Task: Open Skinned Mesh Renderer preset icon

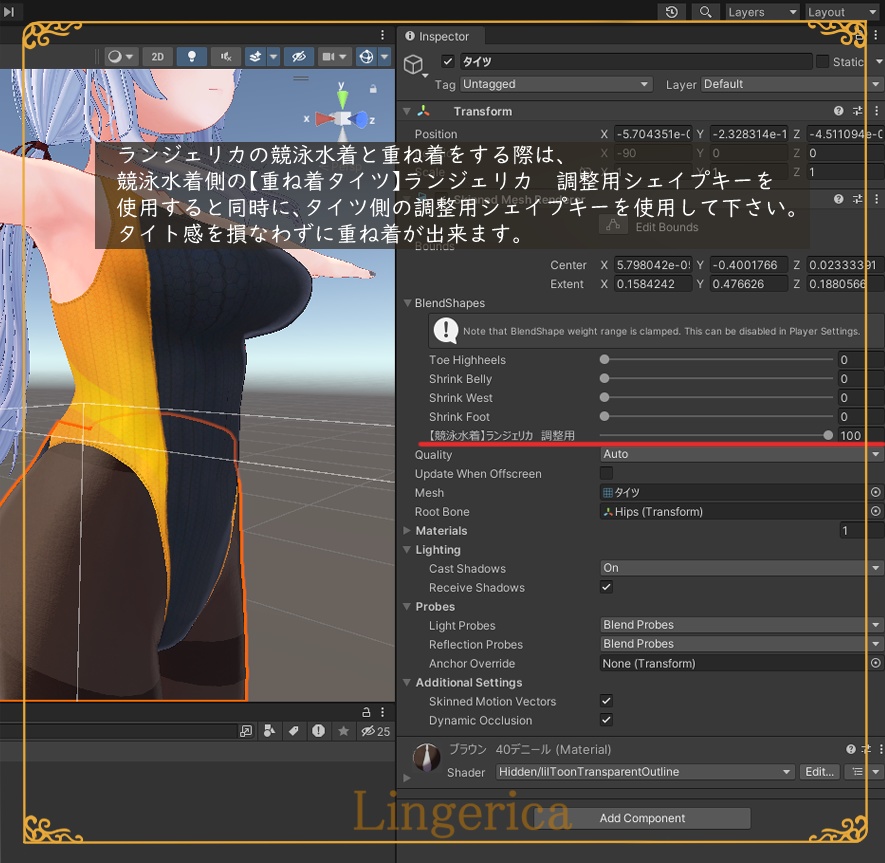Action: tap(857, 199)
